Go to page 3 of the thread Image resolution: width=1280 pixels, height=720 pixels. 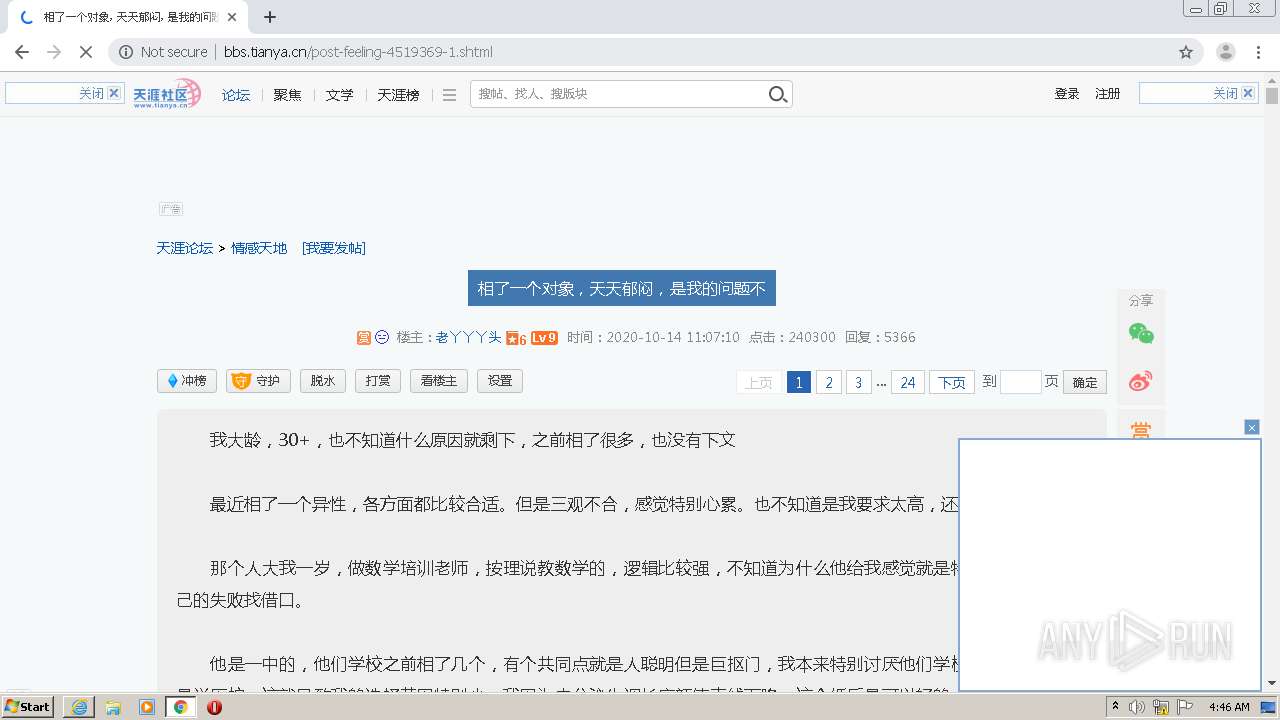point(858,382)
